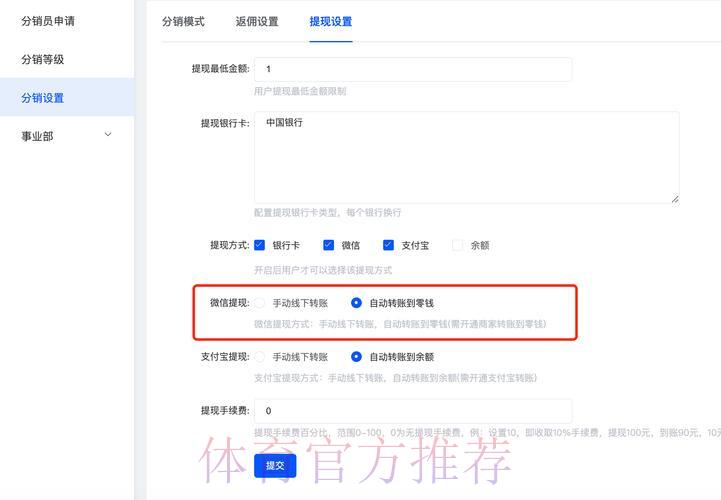This screenshot has width=721, height=500.
Task: Switch to the 分销模式 tab
Action: coord(183,21)
